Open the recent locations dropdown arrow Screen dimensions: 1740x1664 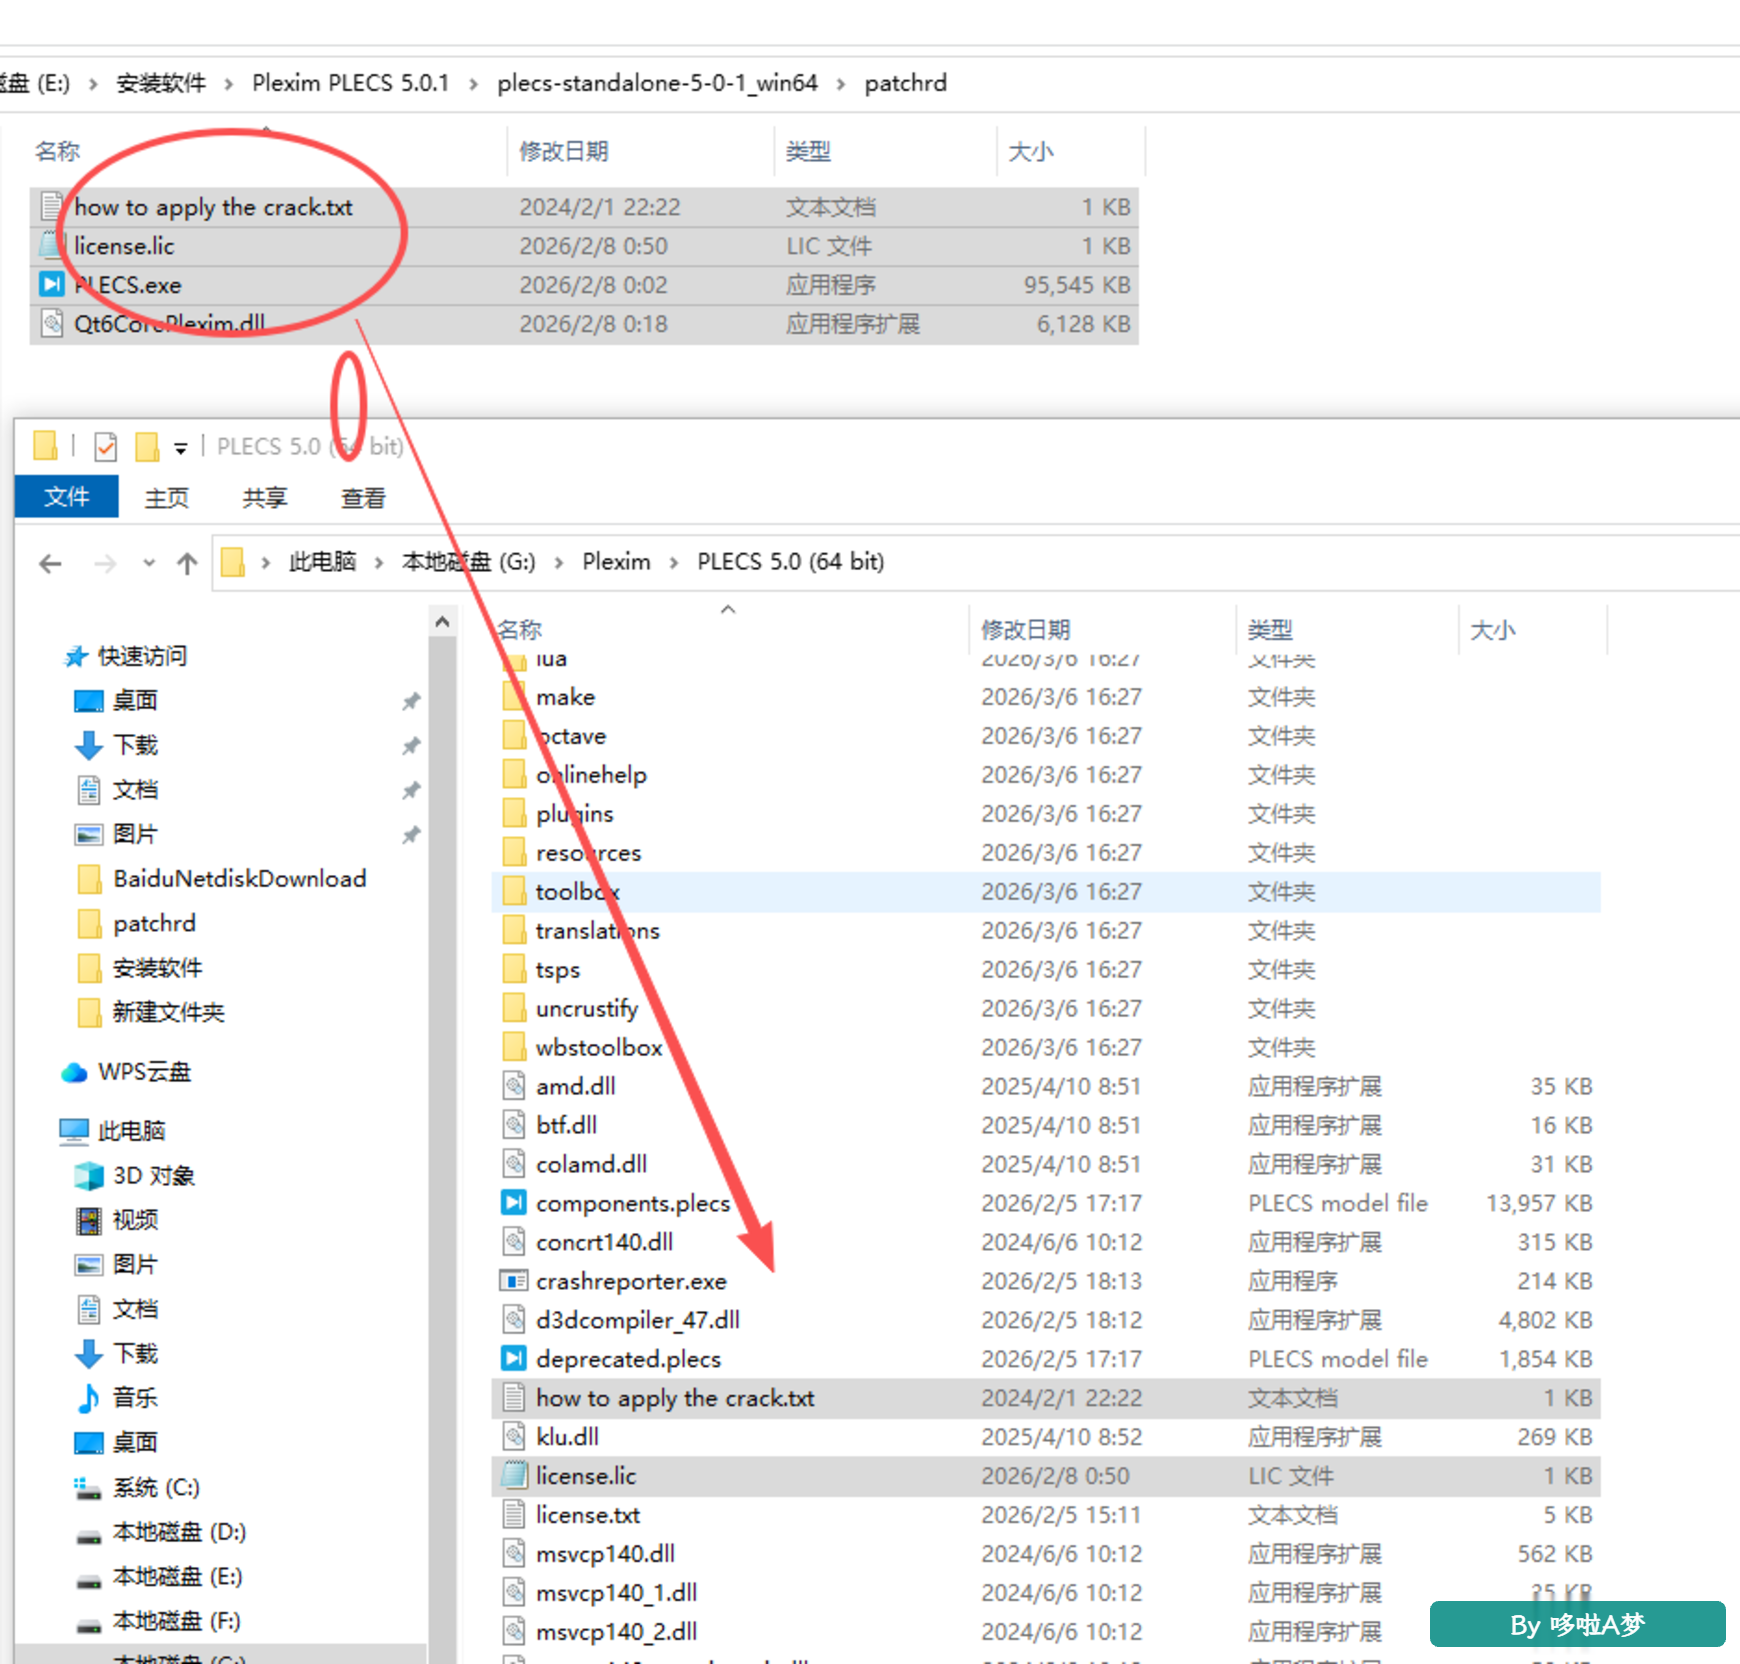pos(149,563)
